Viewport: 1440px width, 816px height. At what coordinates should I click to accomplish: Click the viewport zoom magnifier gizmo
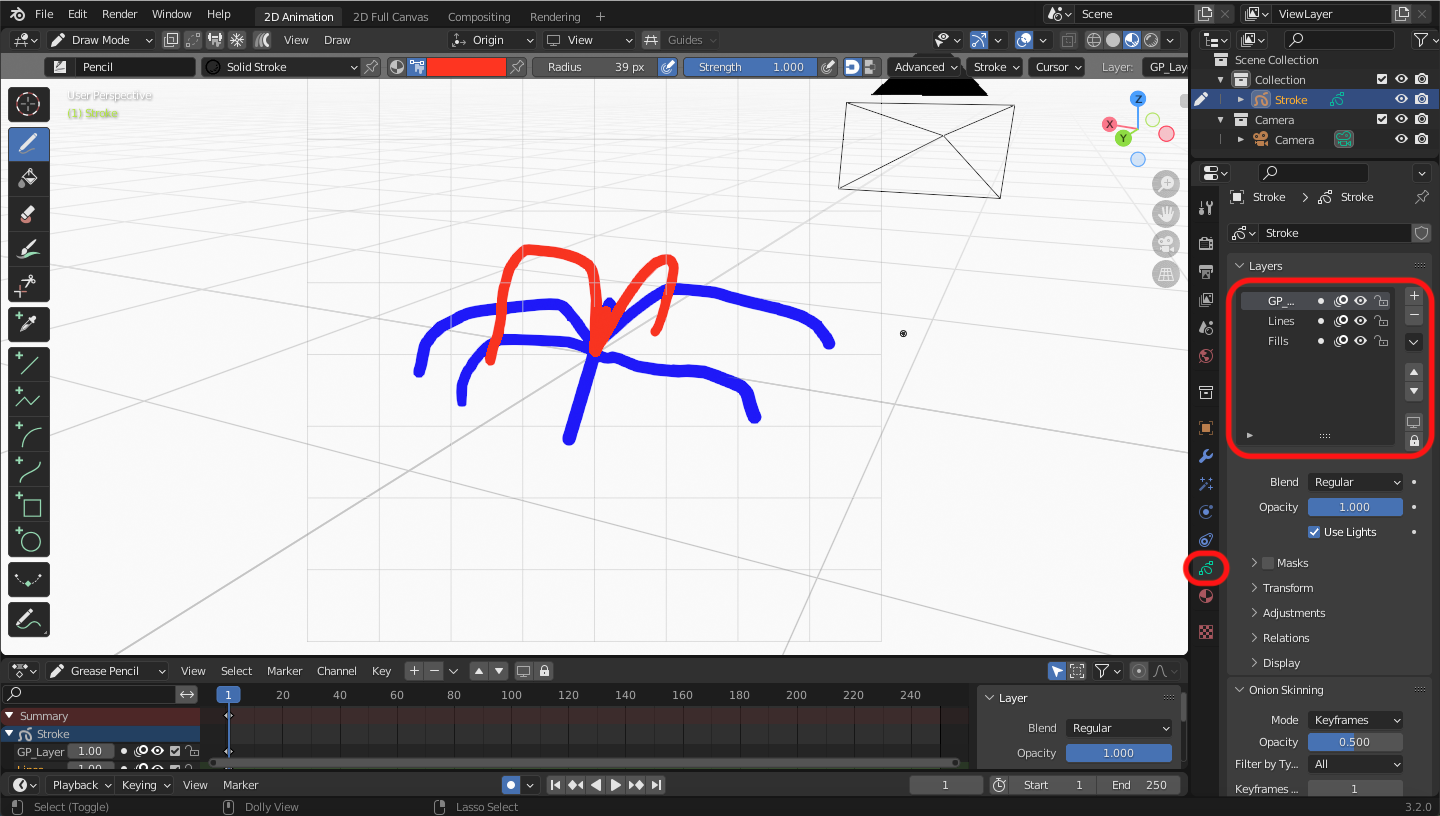(x=1166, y=184)
